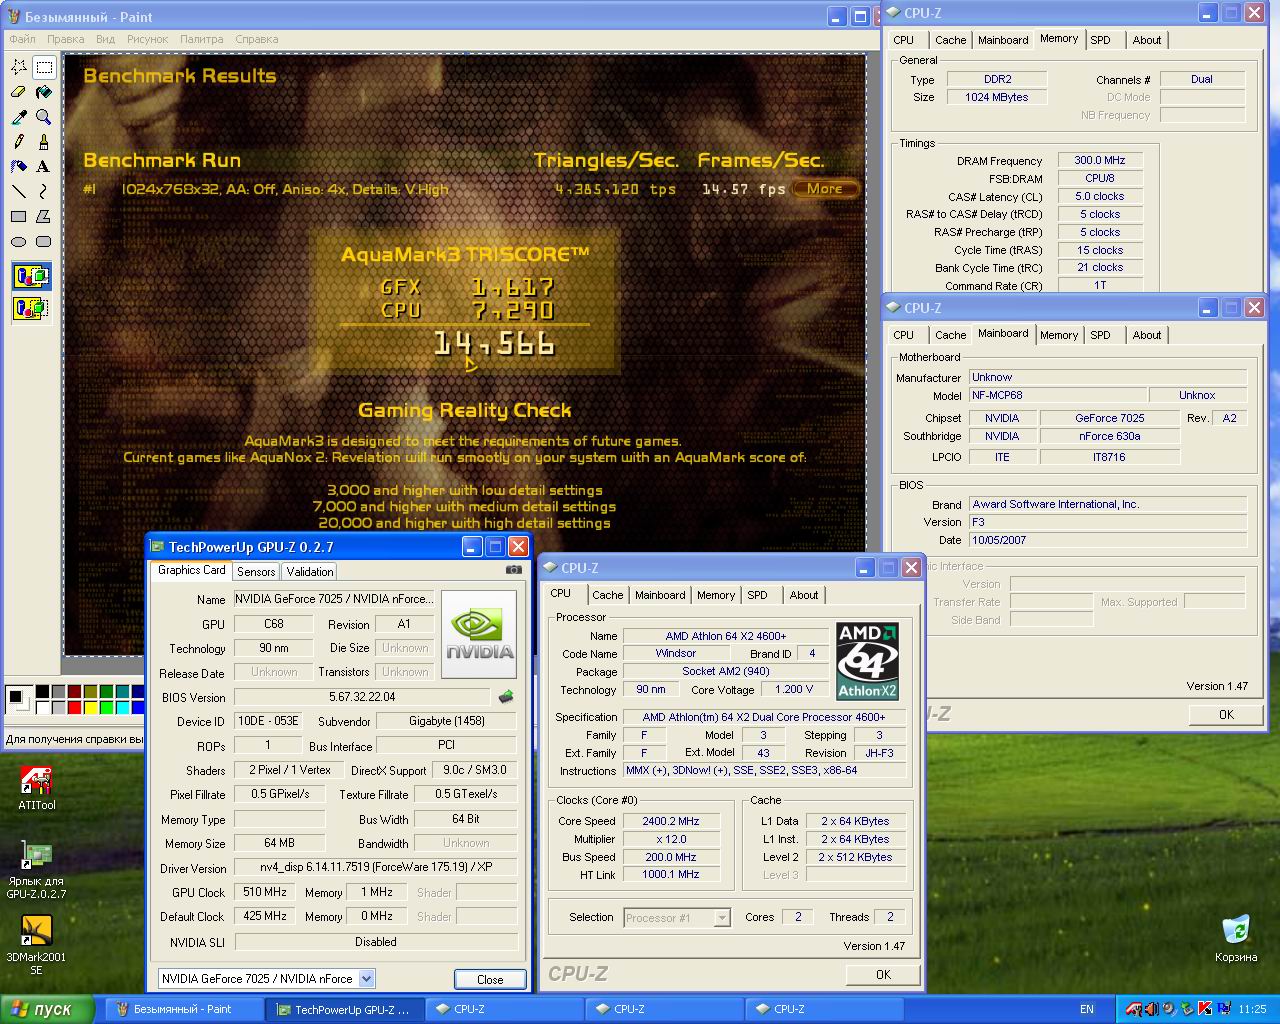Viewport: 1280px width, 1024px height.
Task: Select the Polygon shape tool
Action: (x=44, y=216)
